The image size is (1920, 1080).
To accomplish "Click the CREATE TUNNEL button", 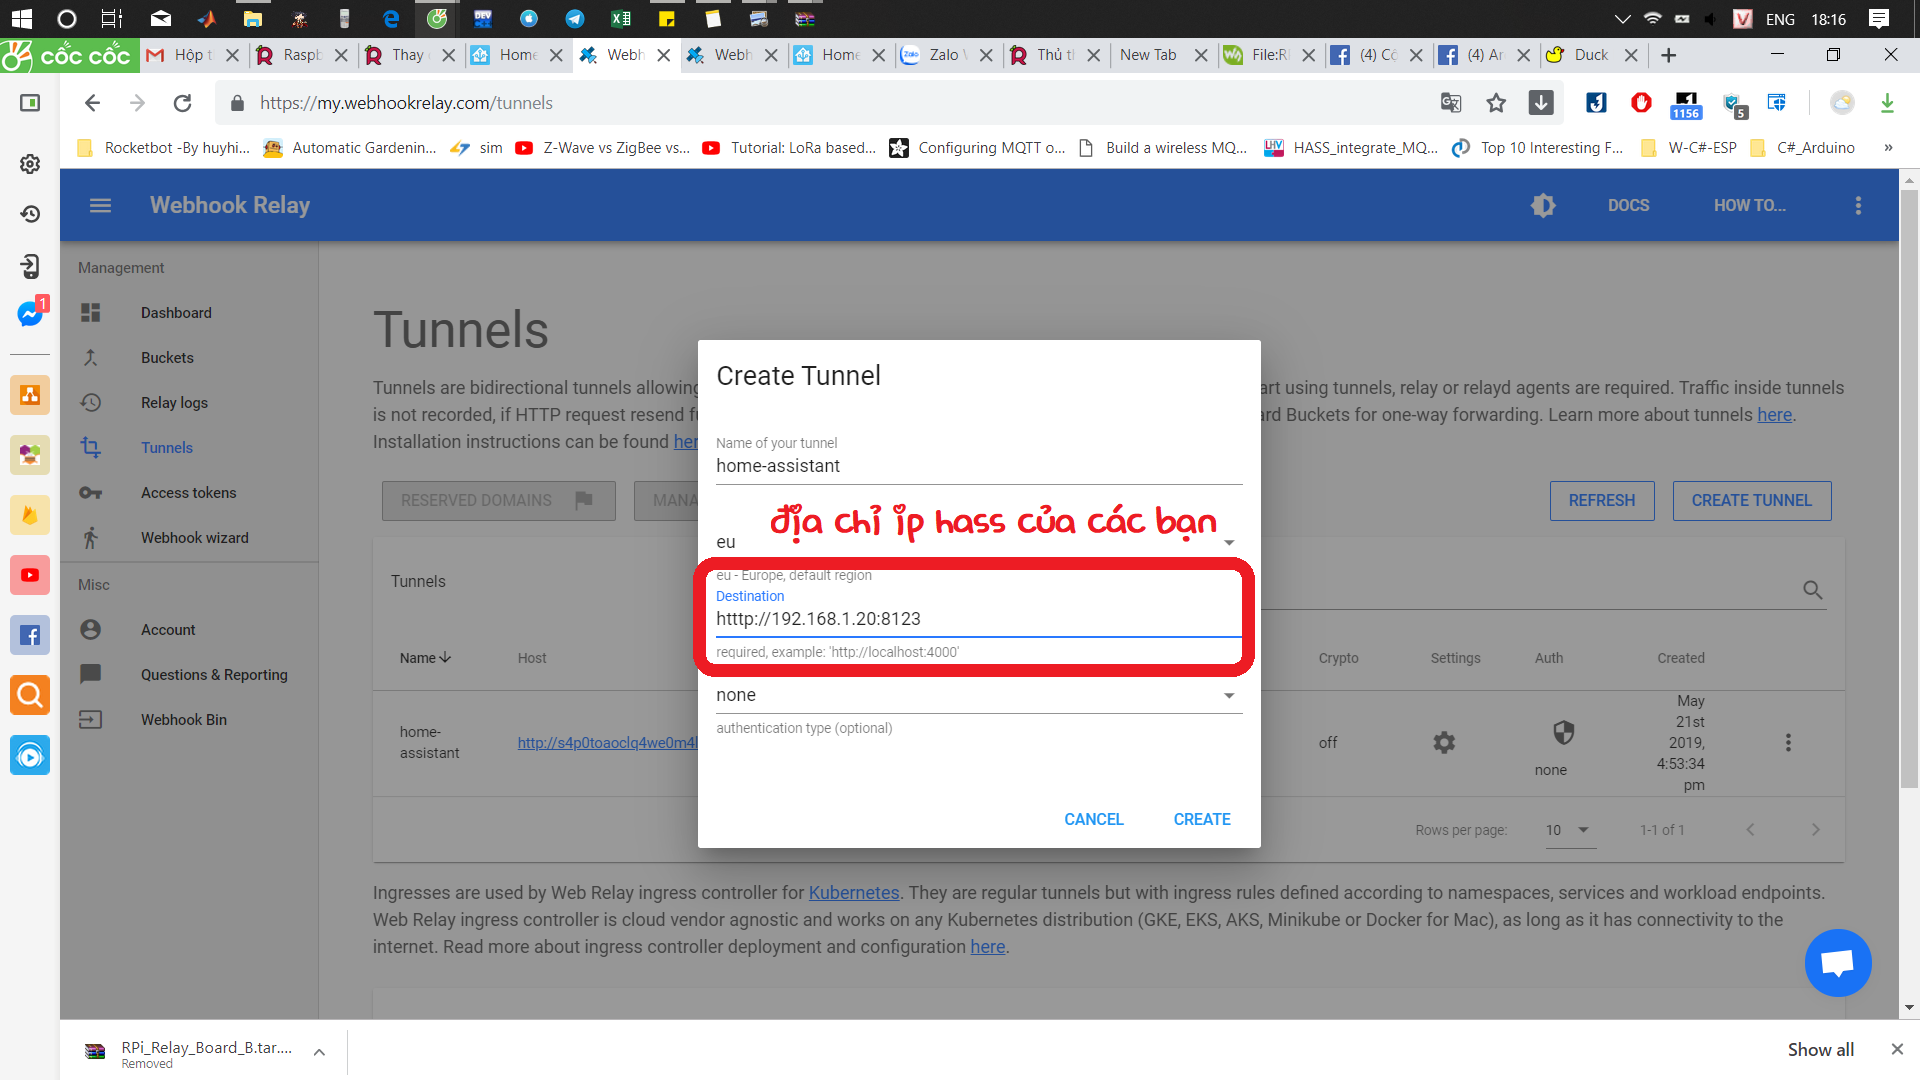I will click(x=1751, y=500).
